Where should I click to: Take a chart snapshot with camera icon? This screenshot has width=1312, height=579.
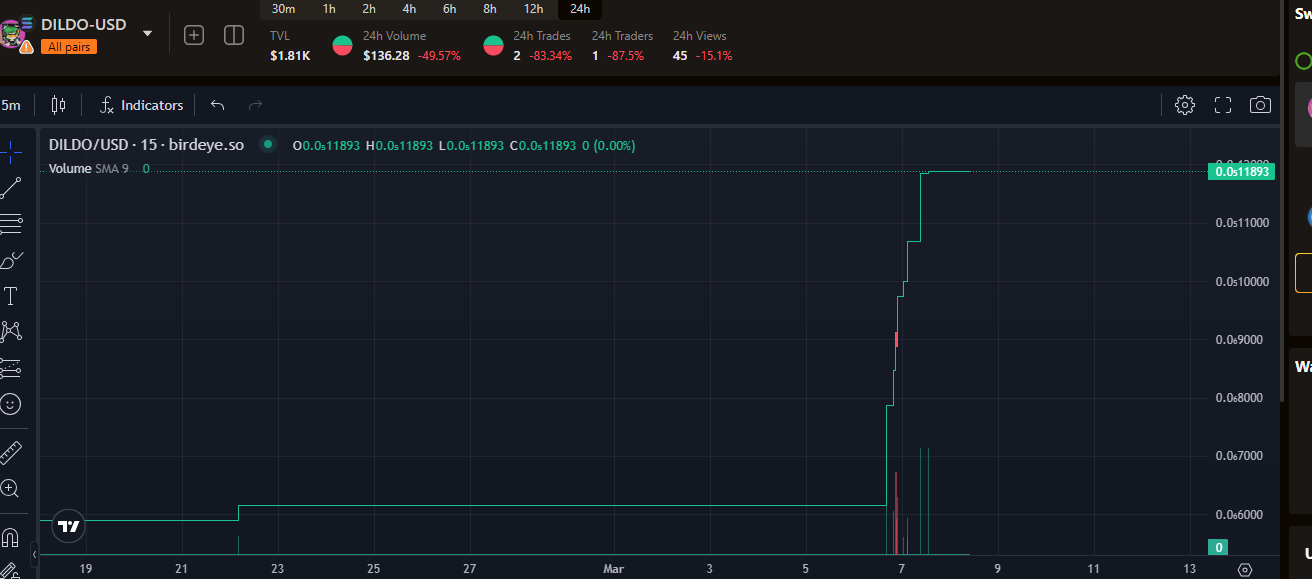(1260, 105)
